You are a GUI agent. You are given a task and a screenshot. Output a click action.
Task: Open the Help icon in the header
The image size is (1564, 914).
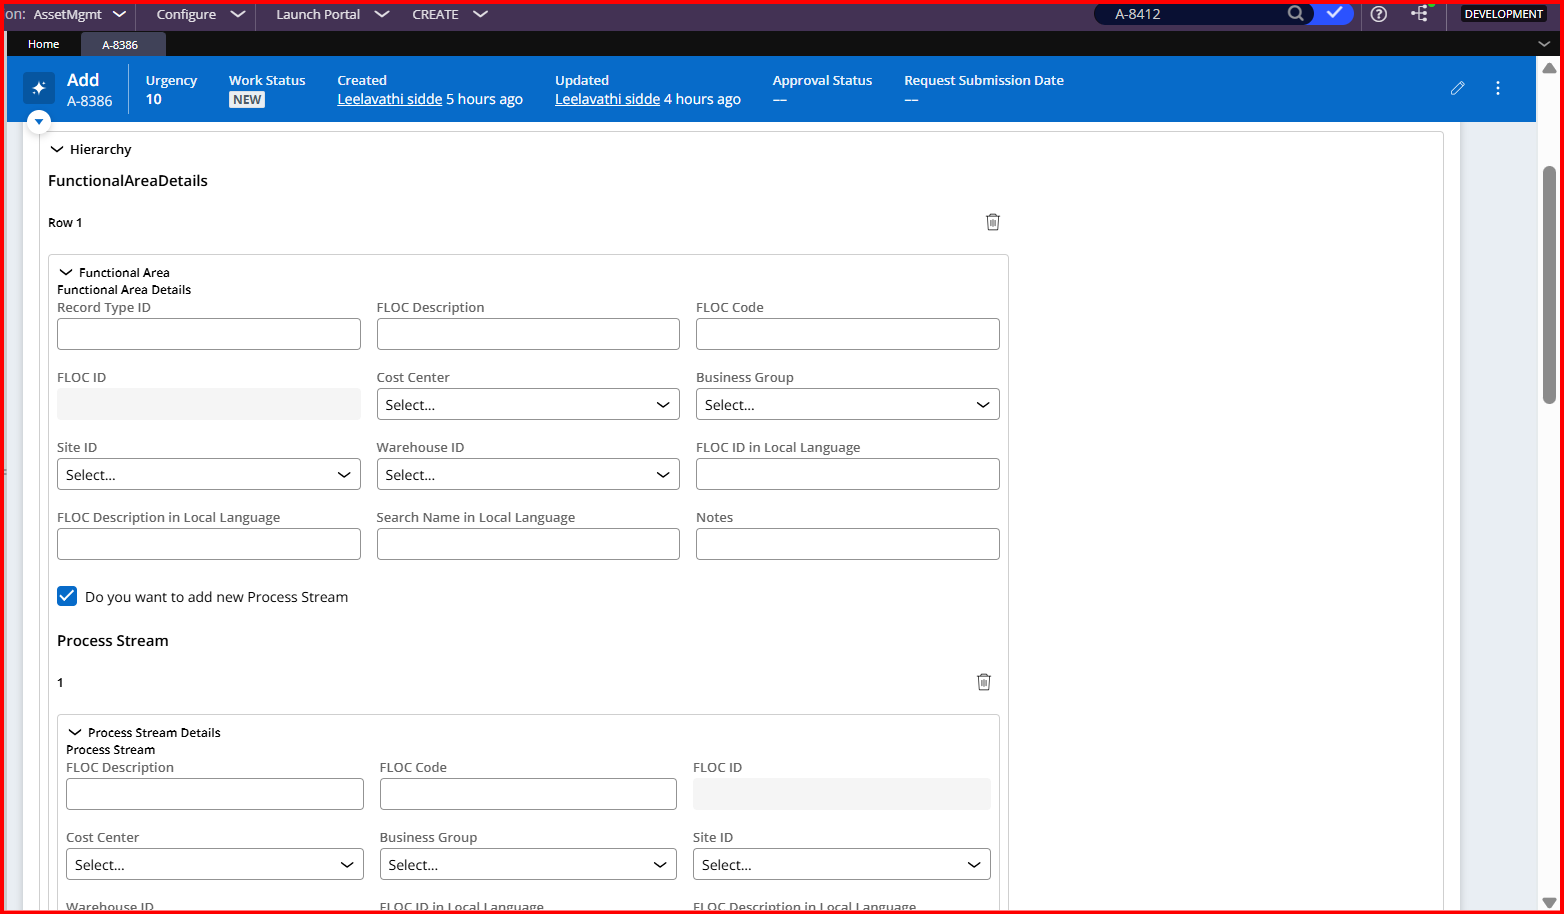1379,14
